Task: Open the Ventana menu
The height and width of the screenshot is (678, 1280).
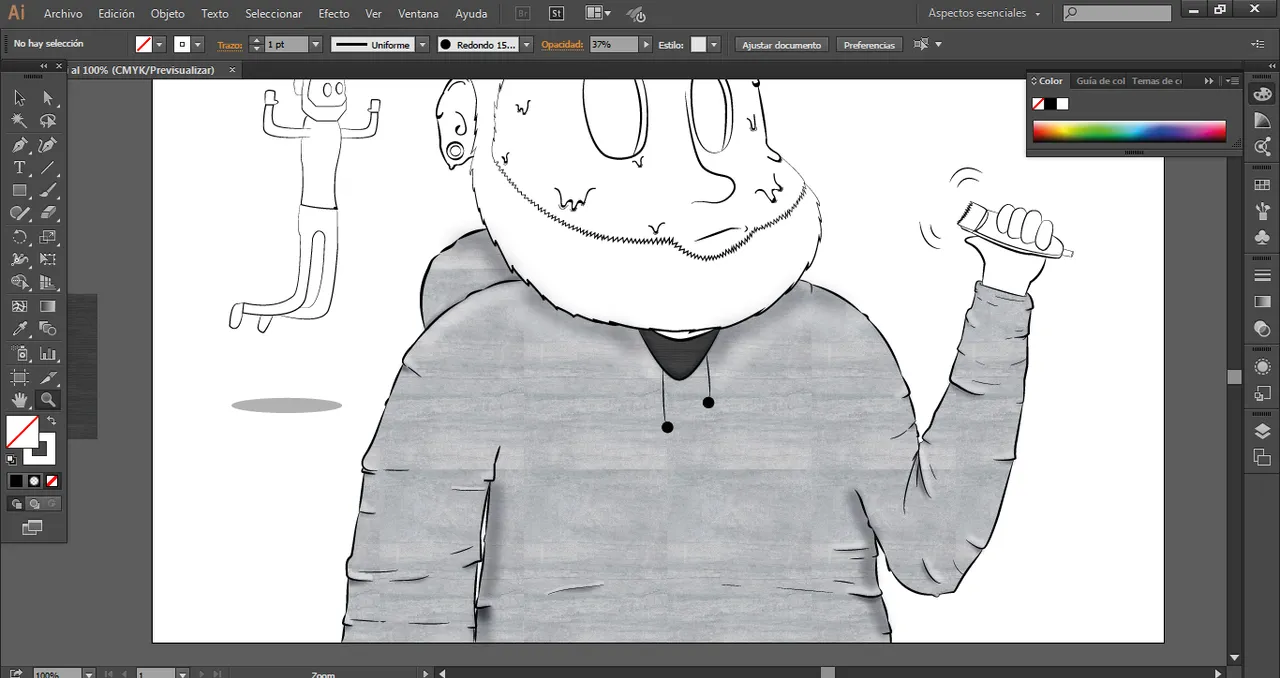Action: click(x=418, y=13)
